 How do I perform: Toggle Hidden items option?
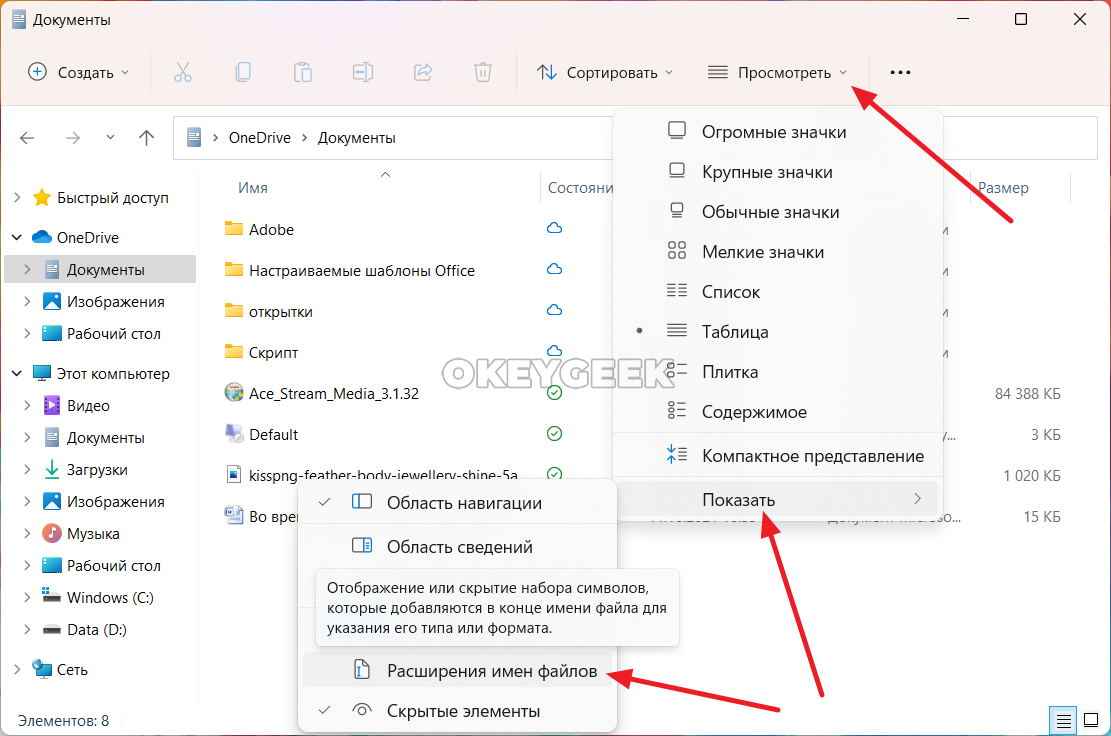(x=457, y=710)
